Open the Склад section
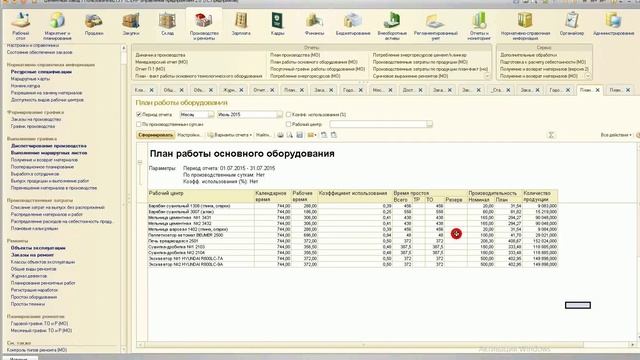640x360 pixels. pos(167,25)
